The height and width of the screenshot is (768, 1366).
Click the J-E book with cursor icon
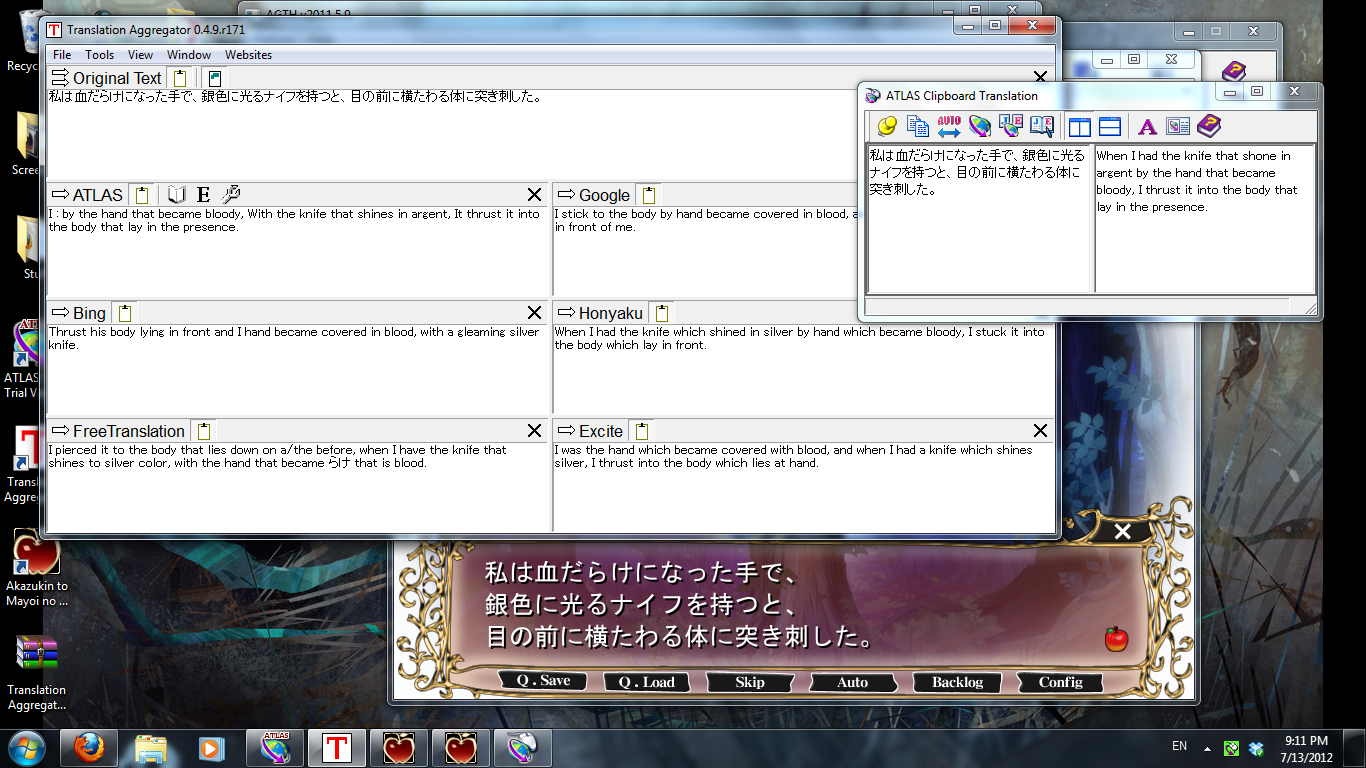point(1041,126)
